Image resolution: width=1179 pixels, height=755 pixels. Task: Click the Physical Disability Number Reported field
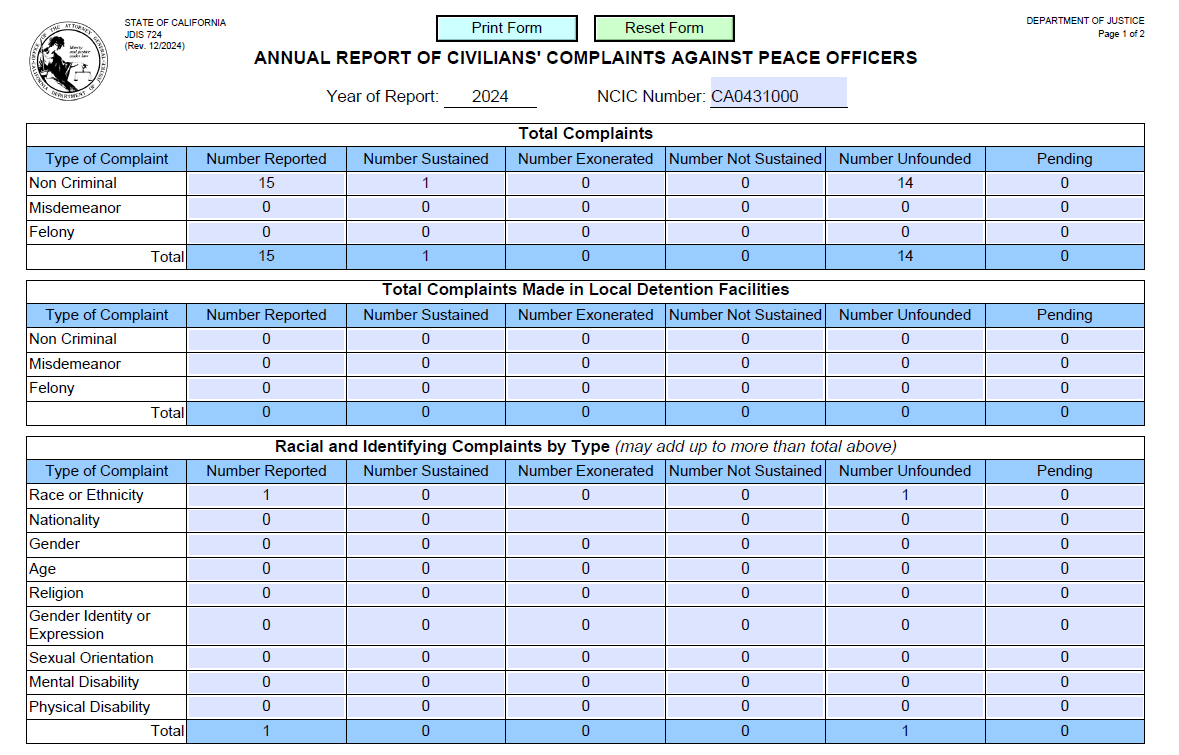pyautogui.click(x=265, y=706)
